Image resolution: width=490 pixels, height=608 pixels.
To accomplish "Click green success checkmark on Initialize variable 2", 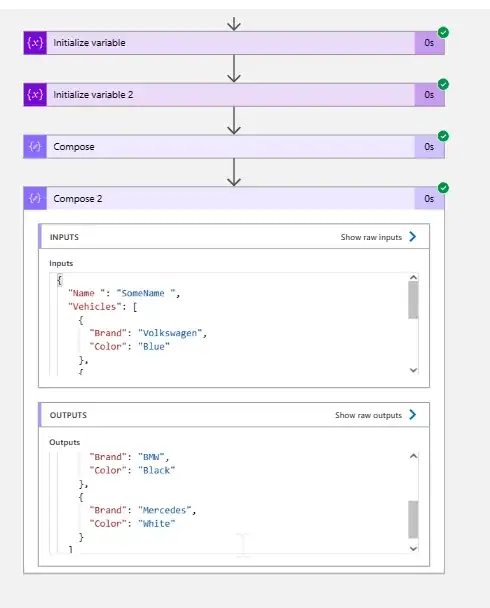I will click(x=443, y=84).
